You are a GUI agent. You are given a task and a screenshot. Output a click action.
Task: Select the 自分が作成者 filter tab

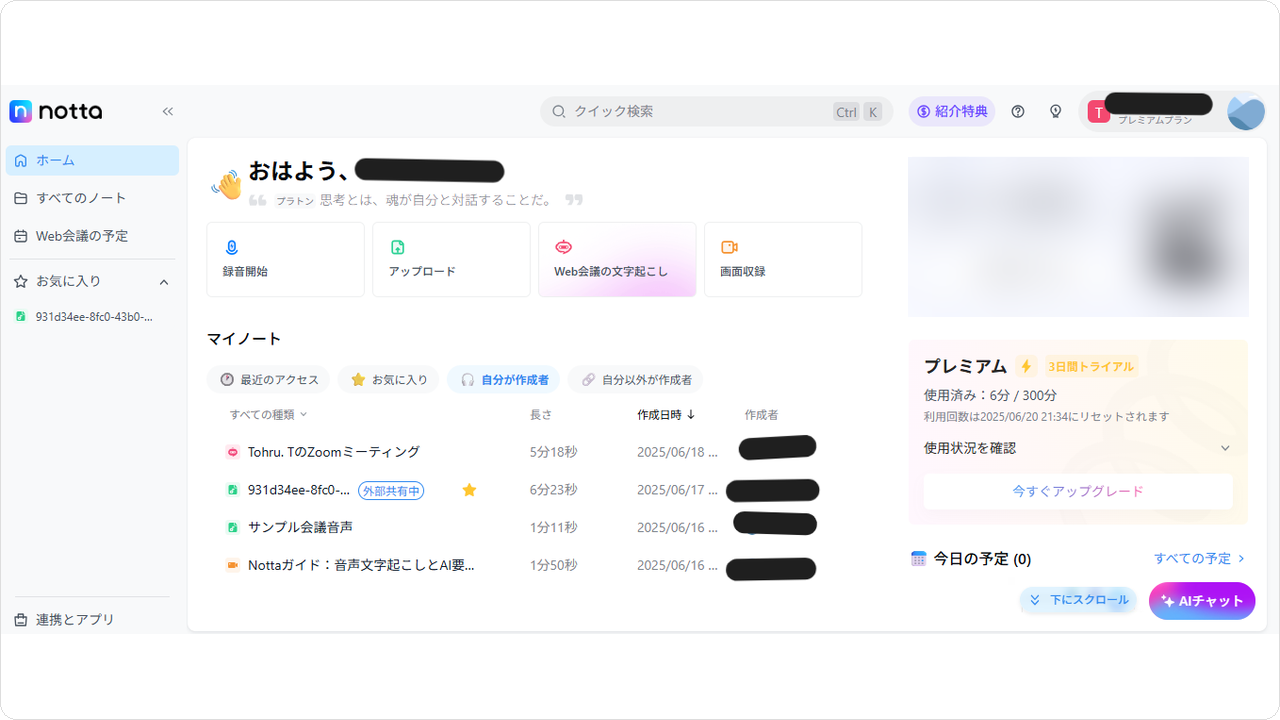point(504,380)
